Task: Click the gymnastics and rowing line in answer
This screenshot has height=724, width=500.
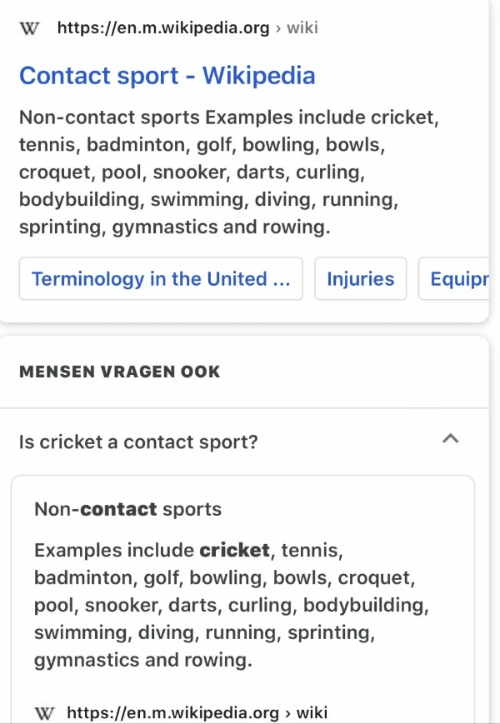Action: point(143,660)
